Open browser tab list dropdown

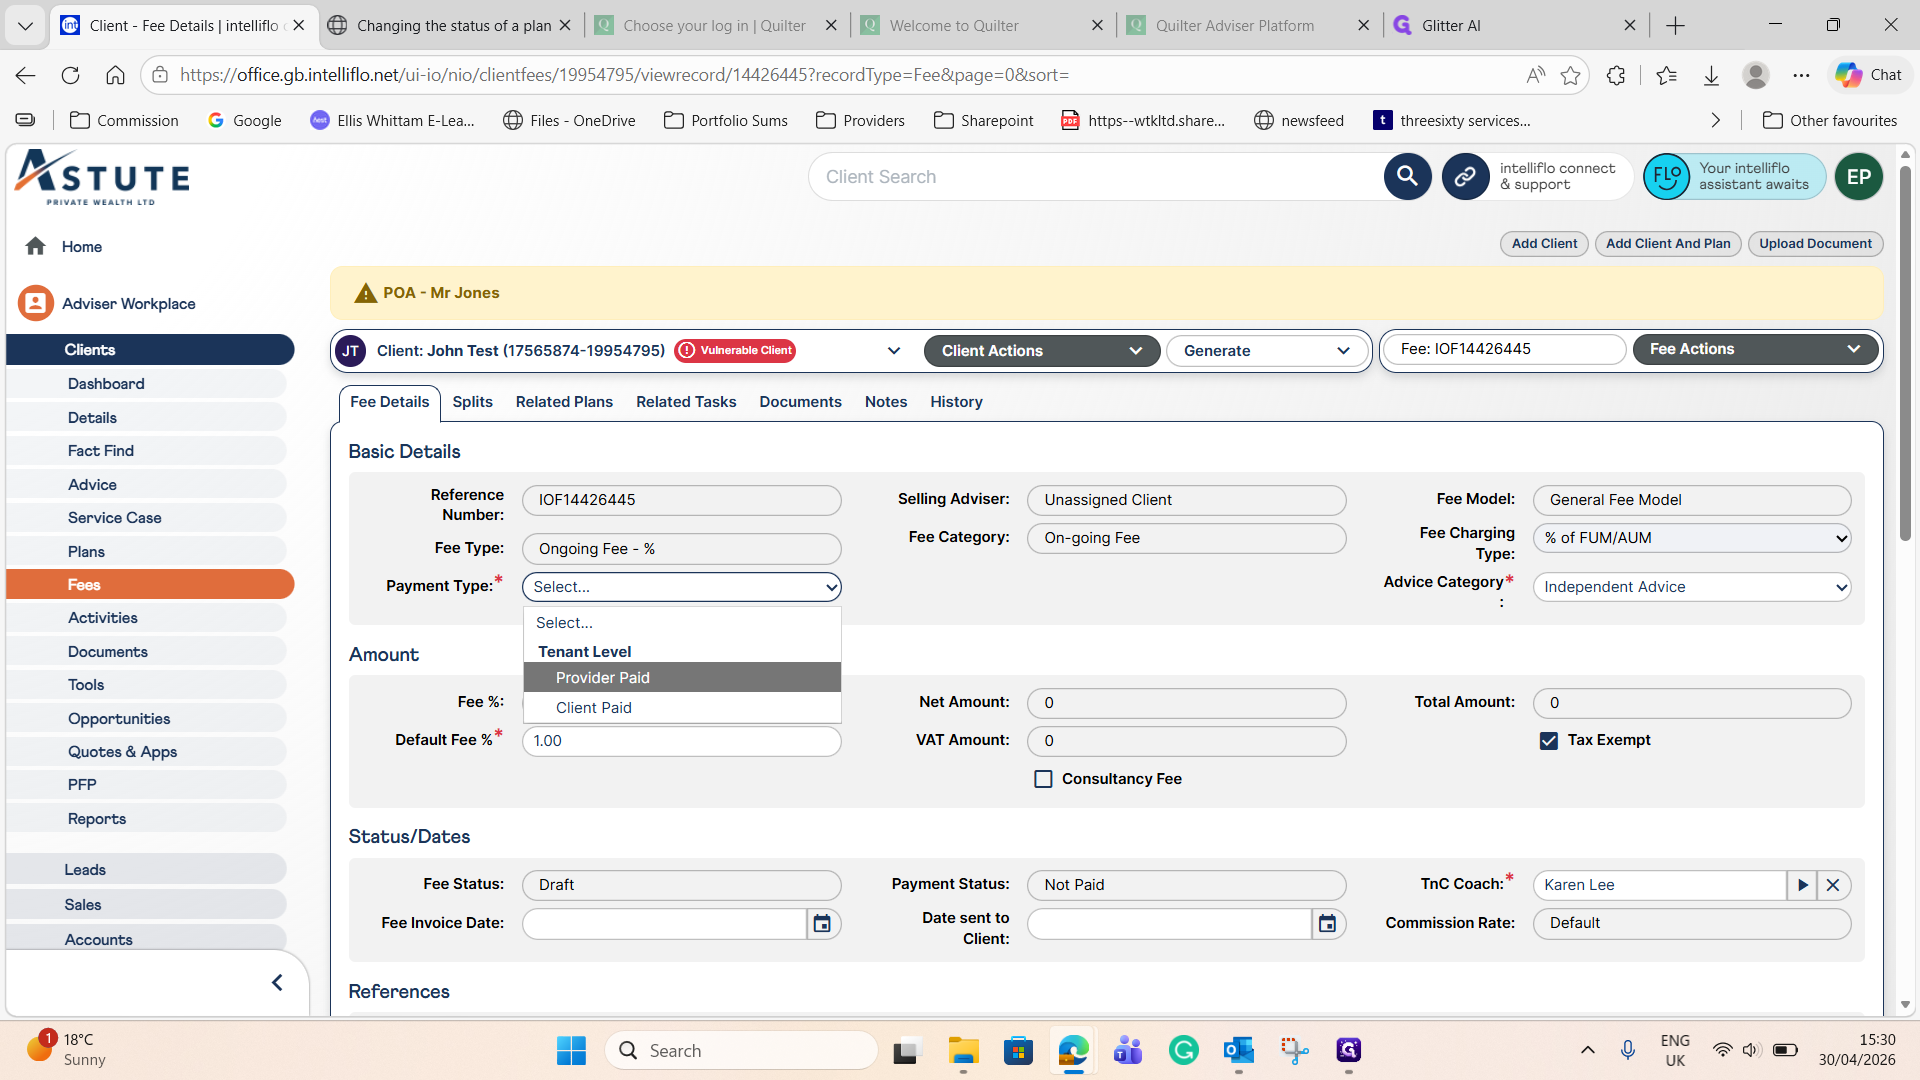coord(25,26)
